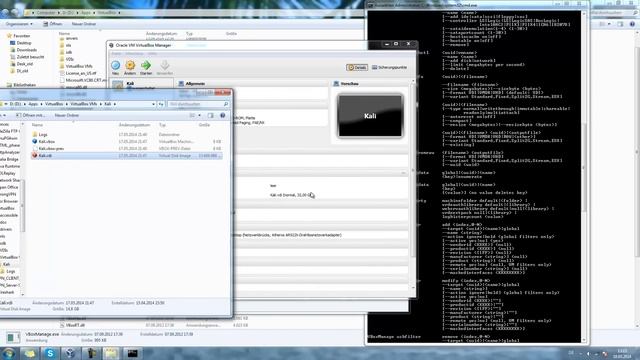Click Öffnen in the back Explorer toolbar
640x360 pixels.
click(53, 24)
